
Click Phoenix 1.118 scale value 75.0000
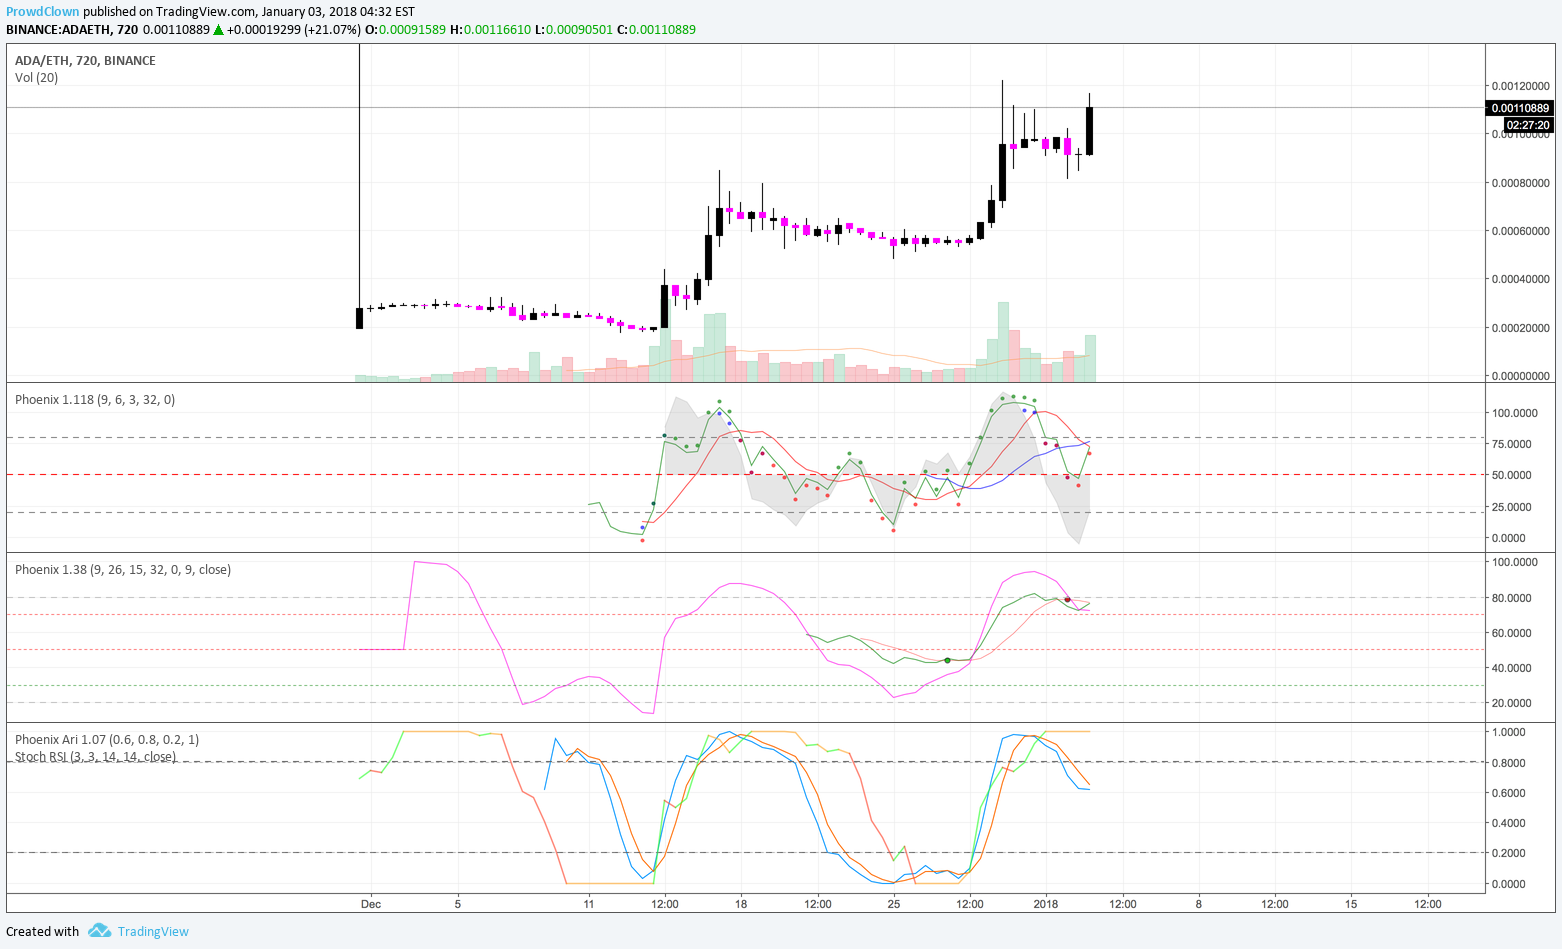tap(1514, 444)
